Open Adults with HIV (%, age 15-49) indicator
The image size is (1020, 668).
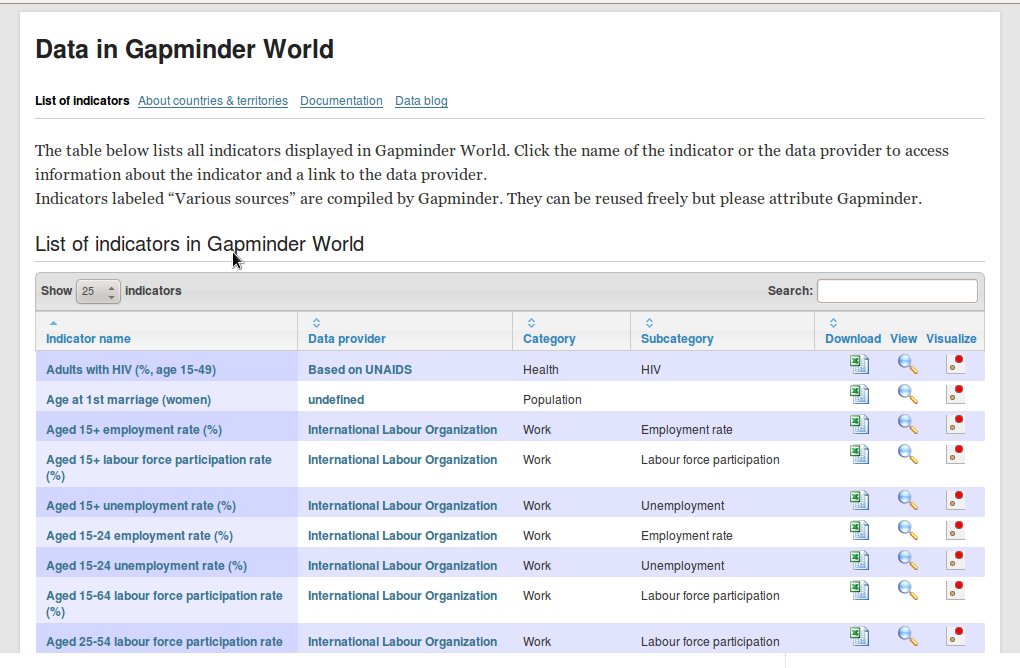click(x=131, y=369)
